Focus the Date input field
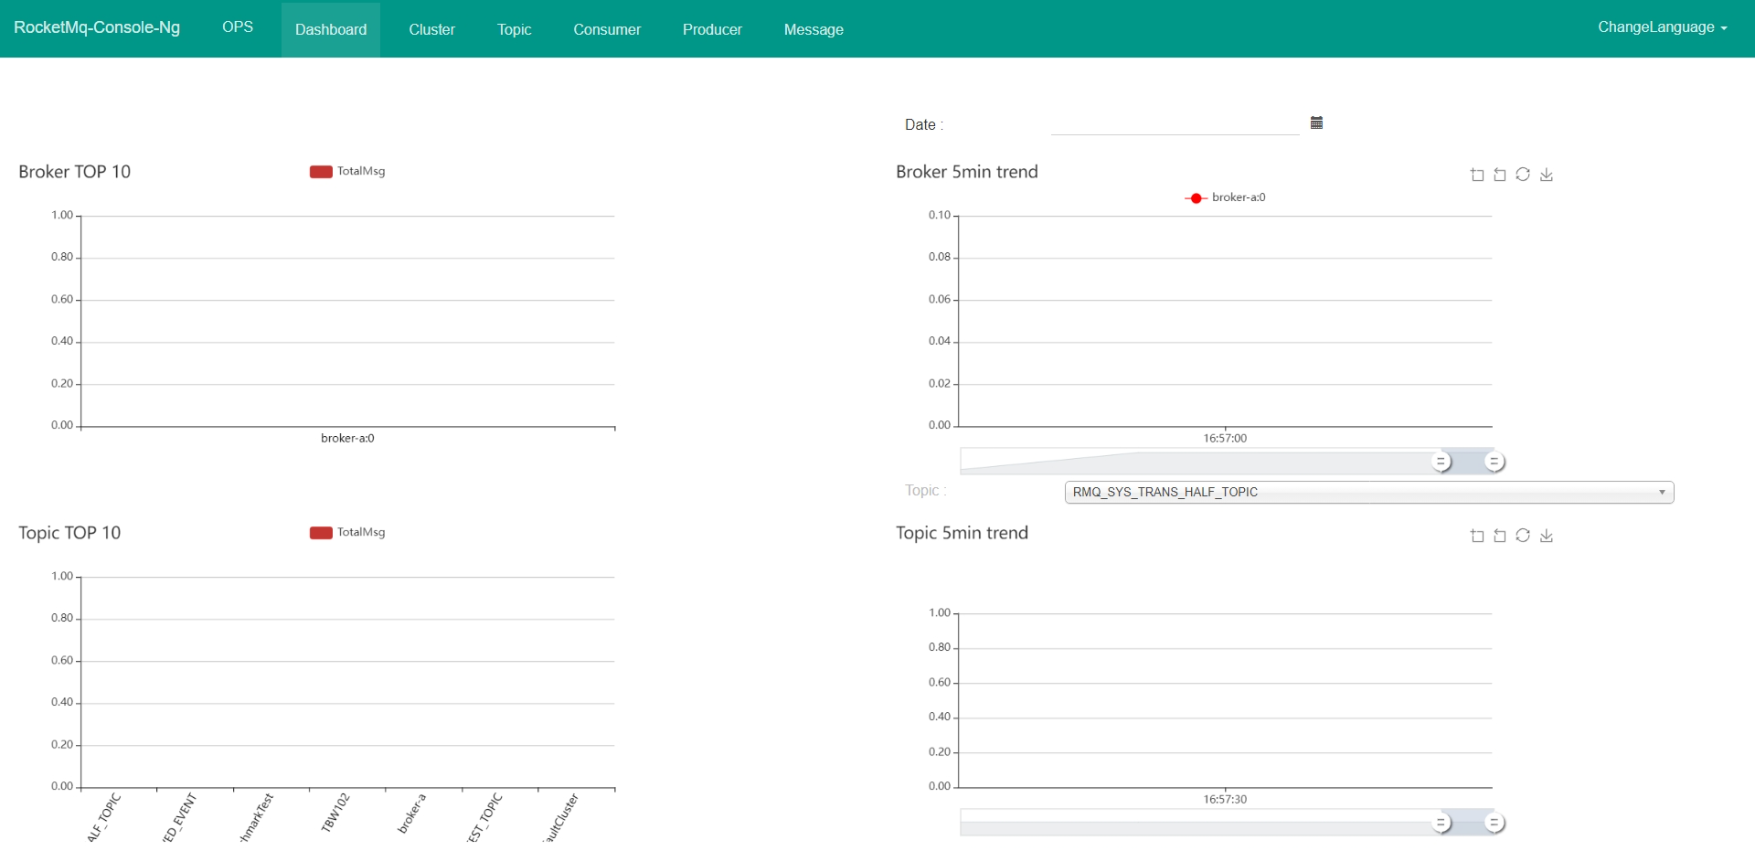The image size is (1755, 861). coord(1175,123)
